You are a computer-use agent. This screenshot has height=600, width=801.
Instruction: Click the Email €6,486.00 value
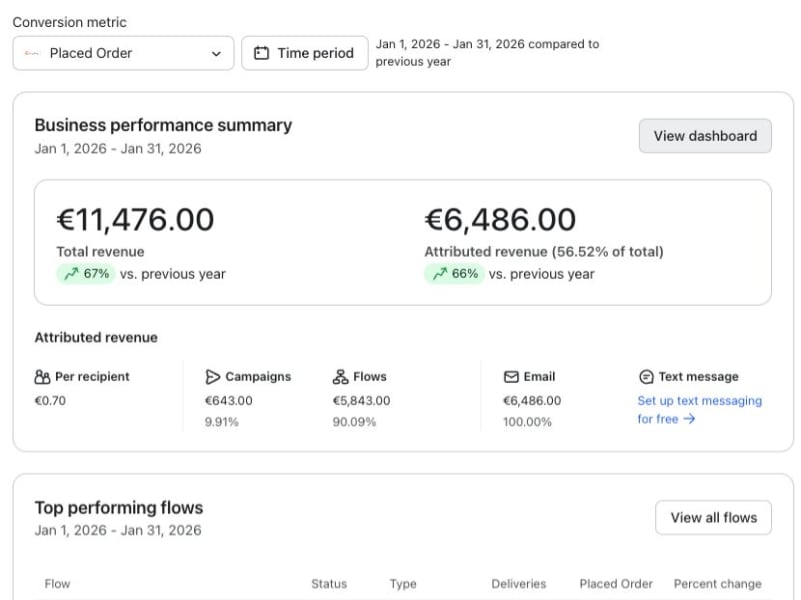click(532, 400)
